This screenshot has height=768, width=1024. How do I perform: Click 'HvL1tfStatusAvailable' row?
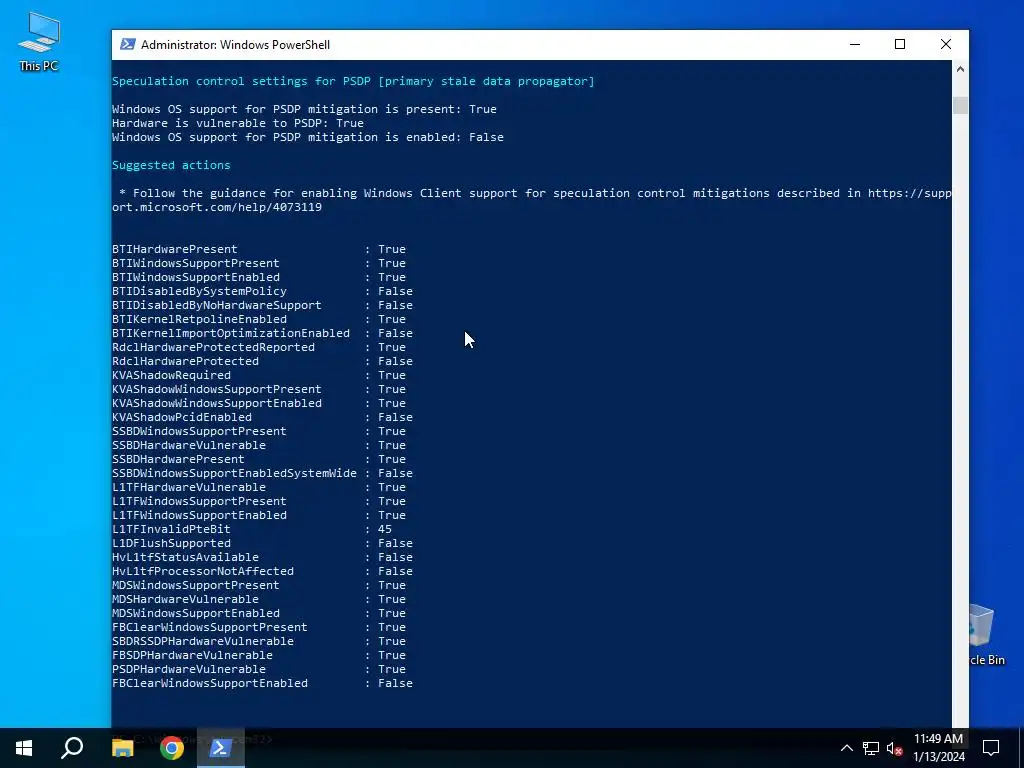tap(262, 558)
